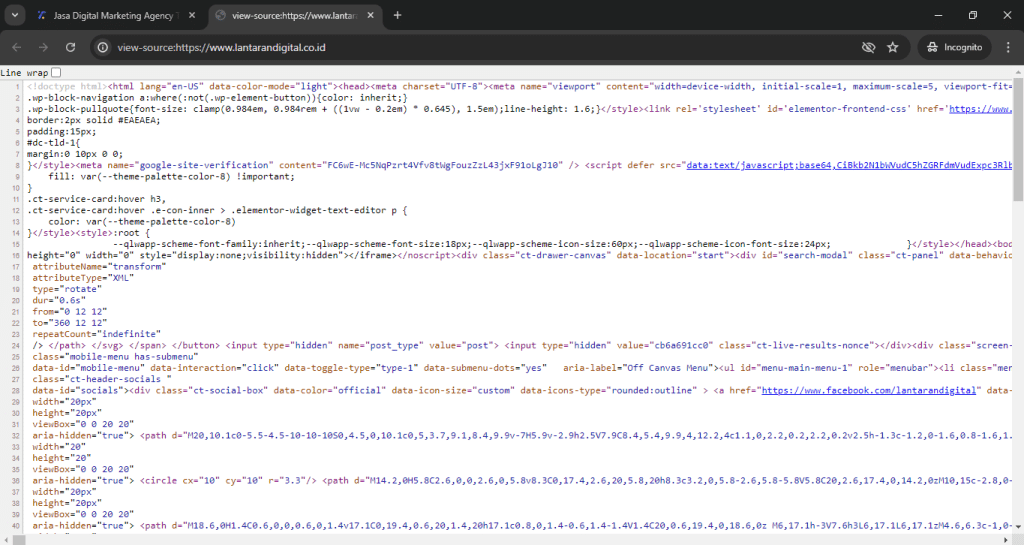
Task: Enable the Line wrap checkbox
Action: click(x=56, y=73)
